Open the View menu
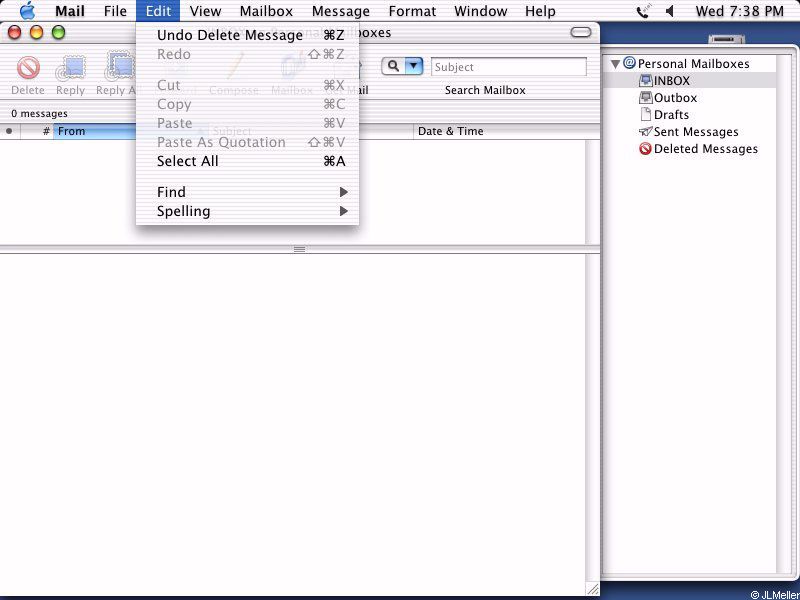 pyautogui.click(x=205, y=11)
